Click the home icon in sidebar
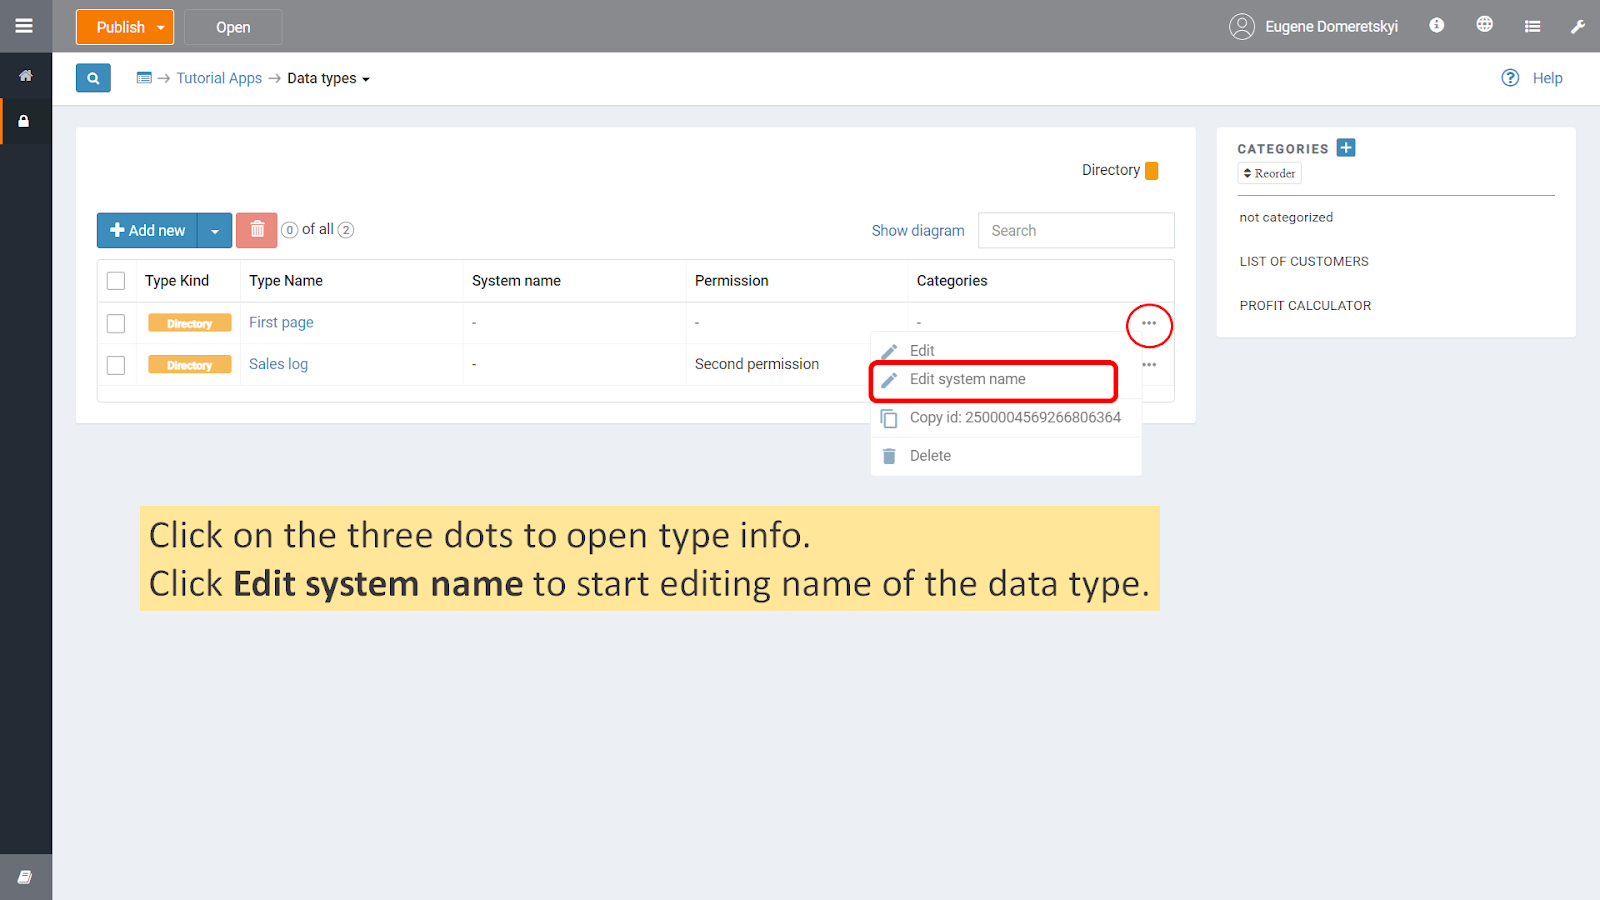The width and height of the screenshot is (1600, 900). click(x=25, y=76)
